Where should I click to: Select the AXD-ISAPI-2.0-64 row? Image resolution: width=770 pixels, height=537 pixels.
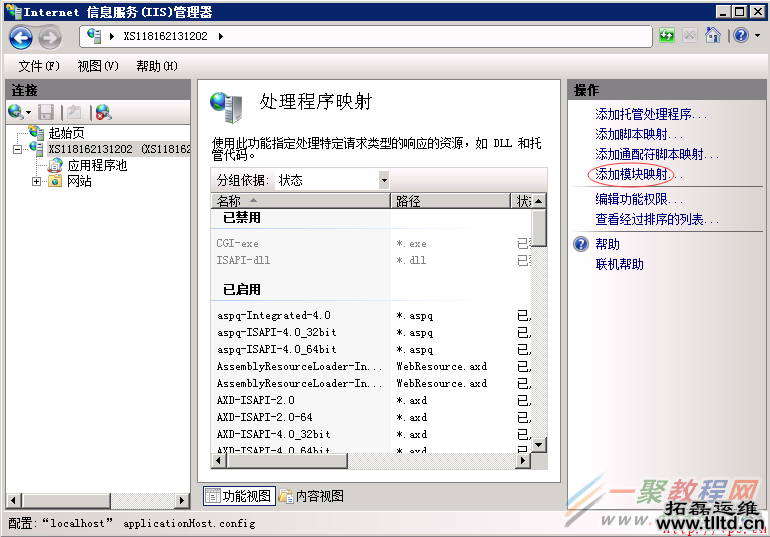(371, 417)
